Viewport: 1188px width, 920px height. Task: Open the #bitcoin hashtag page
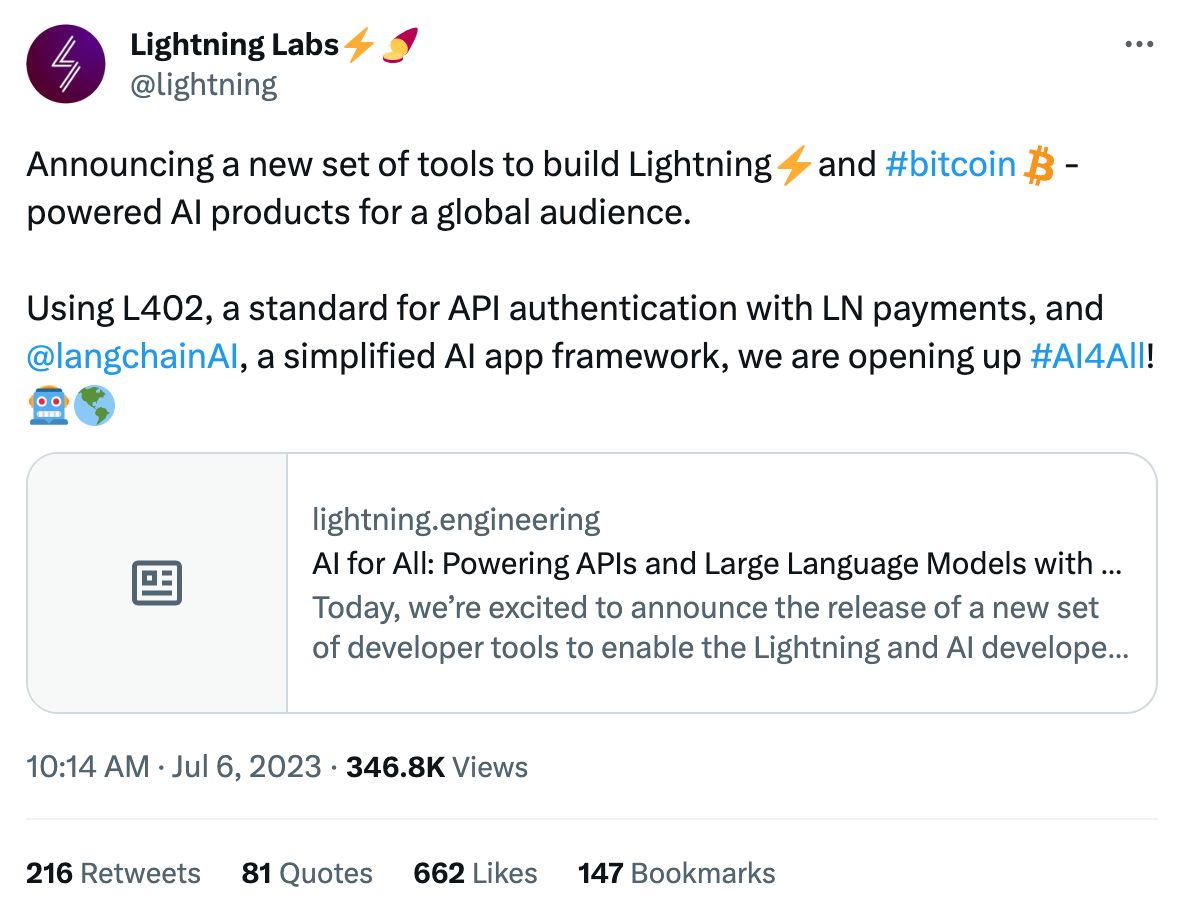click(x=951, y=163)
